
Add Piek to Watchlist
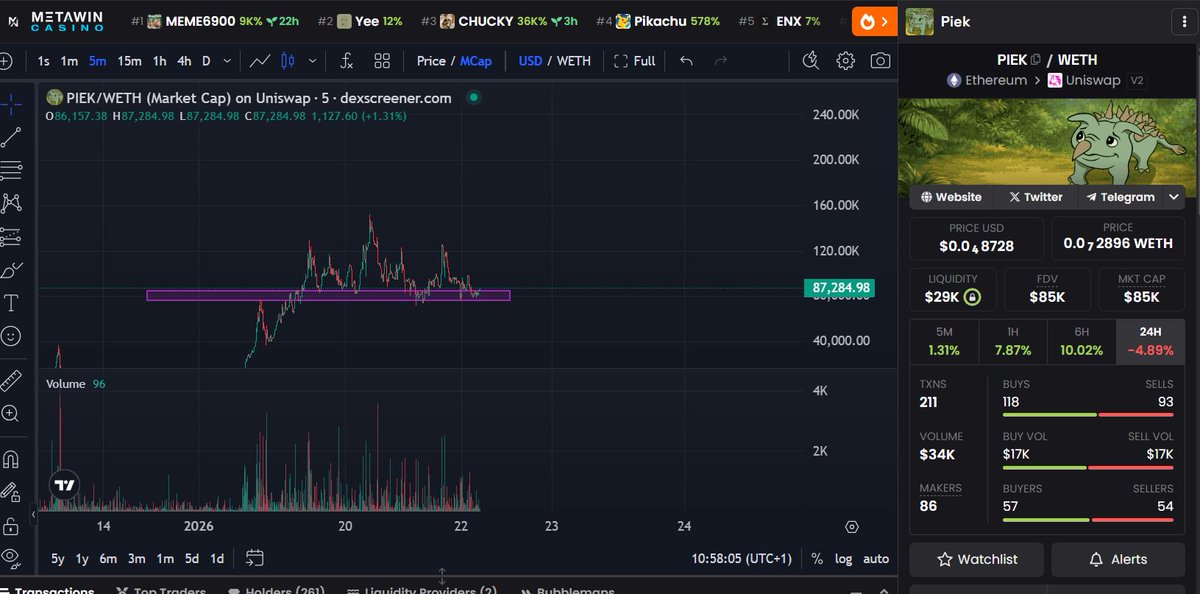(976, 559)
